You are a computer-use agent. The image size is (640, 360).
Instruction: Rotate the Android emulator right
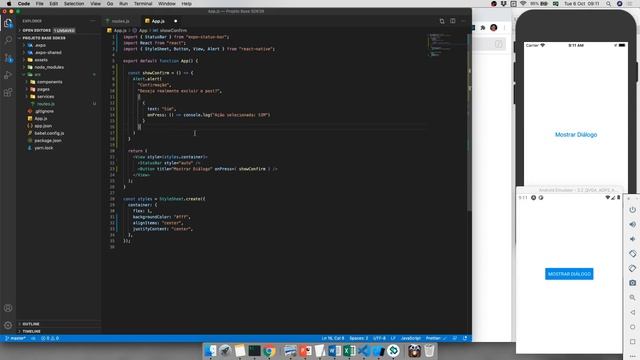[632, 268]
